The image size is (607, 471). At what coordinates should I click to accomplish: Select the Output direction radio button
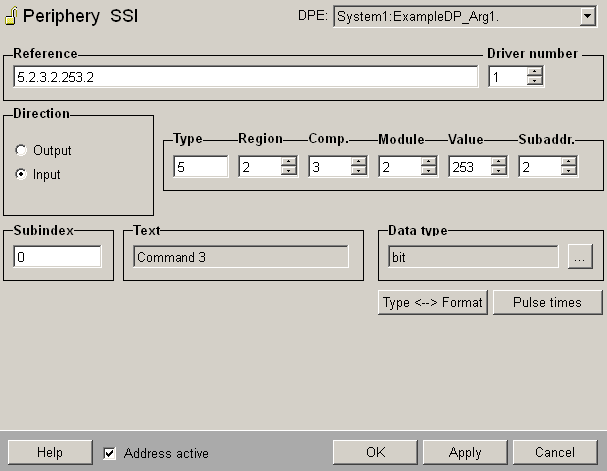point(21,151)
